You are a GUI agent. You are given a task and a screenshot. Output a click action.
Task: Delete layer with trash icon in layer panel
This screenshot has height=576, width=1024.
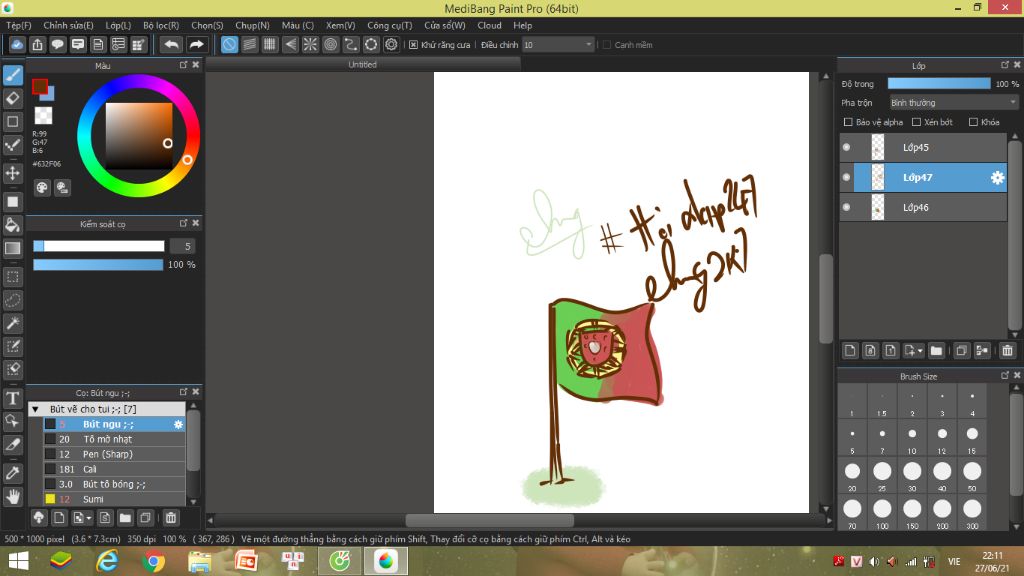pos(1007,351)
